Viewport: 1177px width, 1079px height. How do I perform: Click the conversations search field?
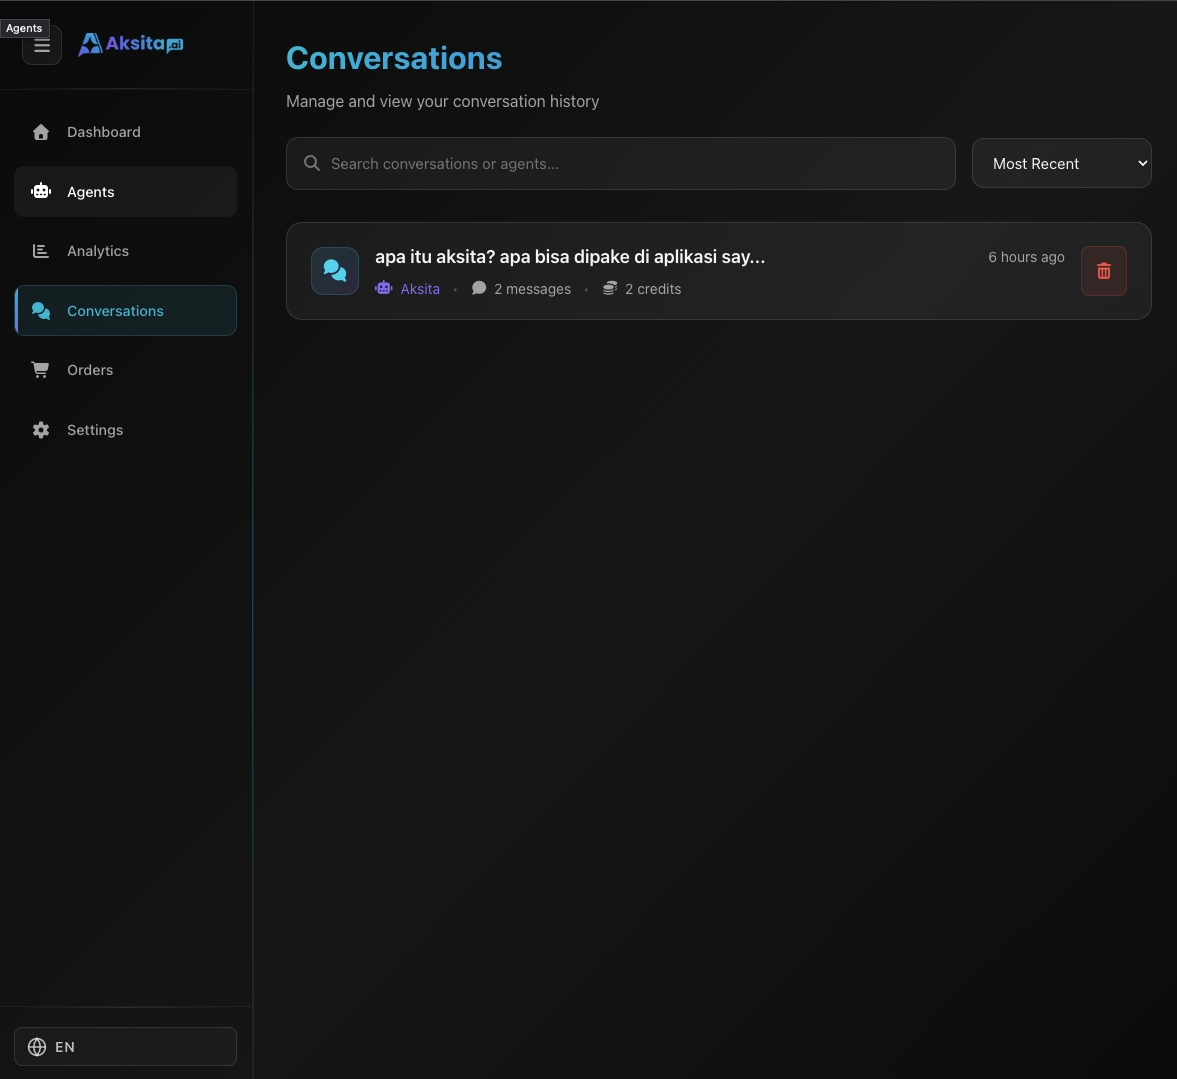coord(620,163)
